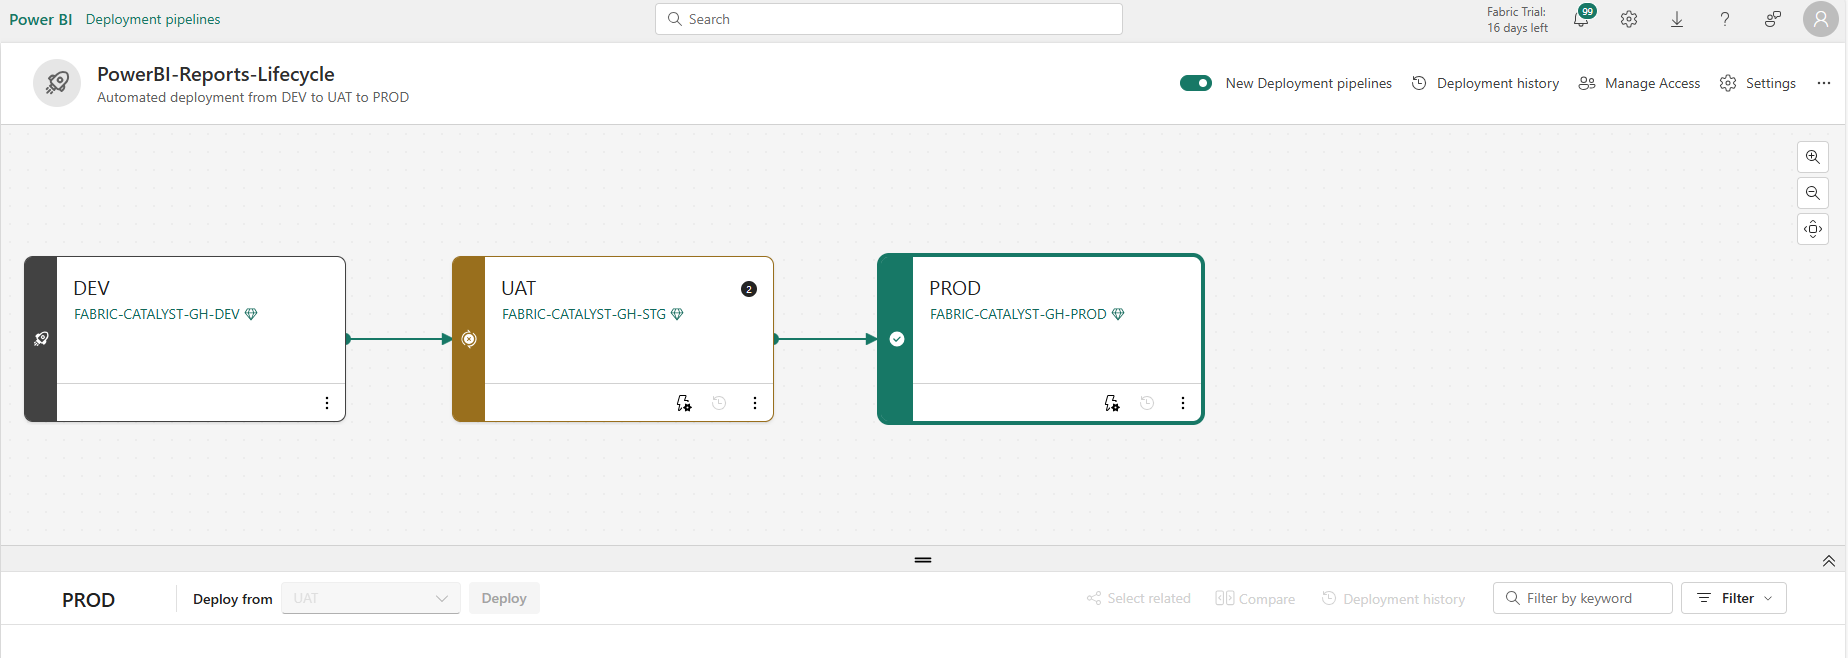The image size is (1848, 658).
Task: Open more options on DEV stage
Action: click(327, 403)
